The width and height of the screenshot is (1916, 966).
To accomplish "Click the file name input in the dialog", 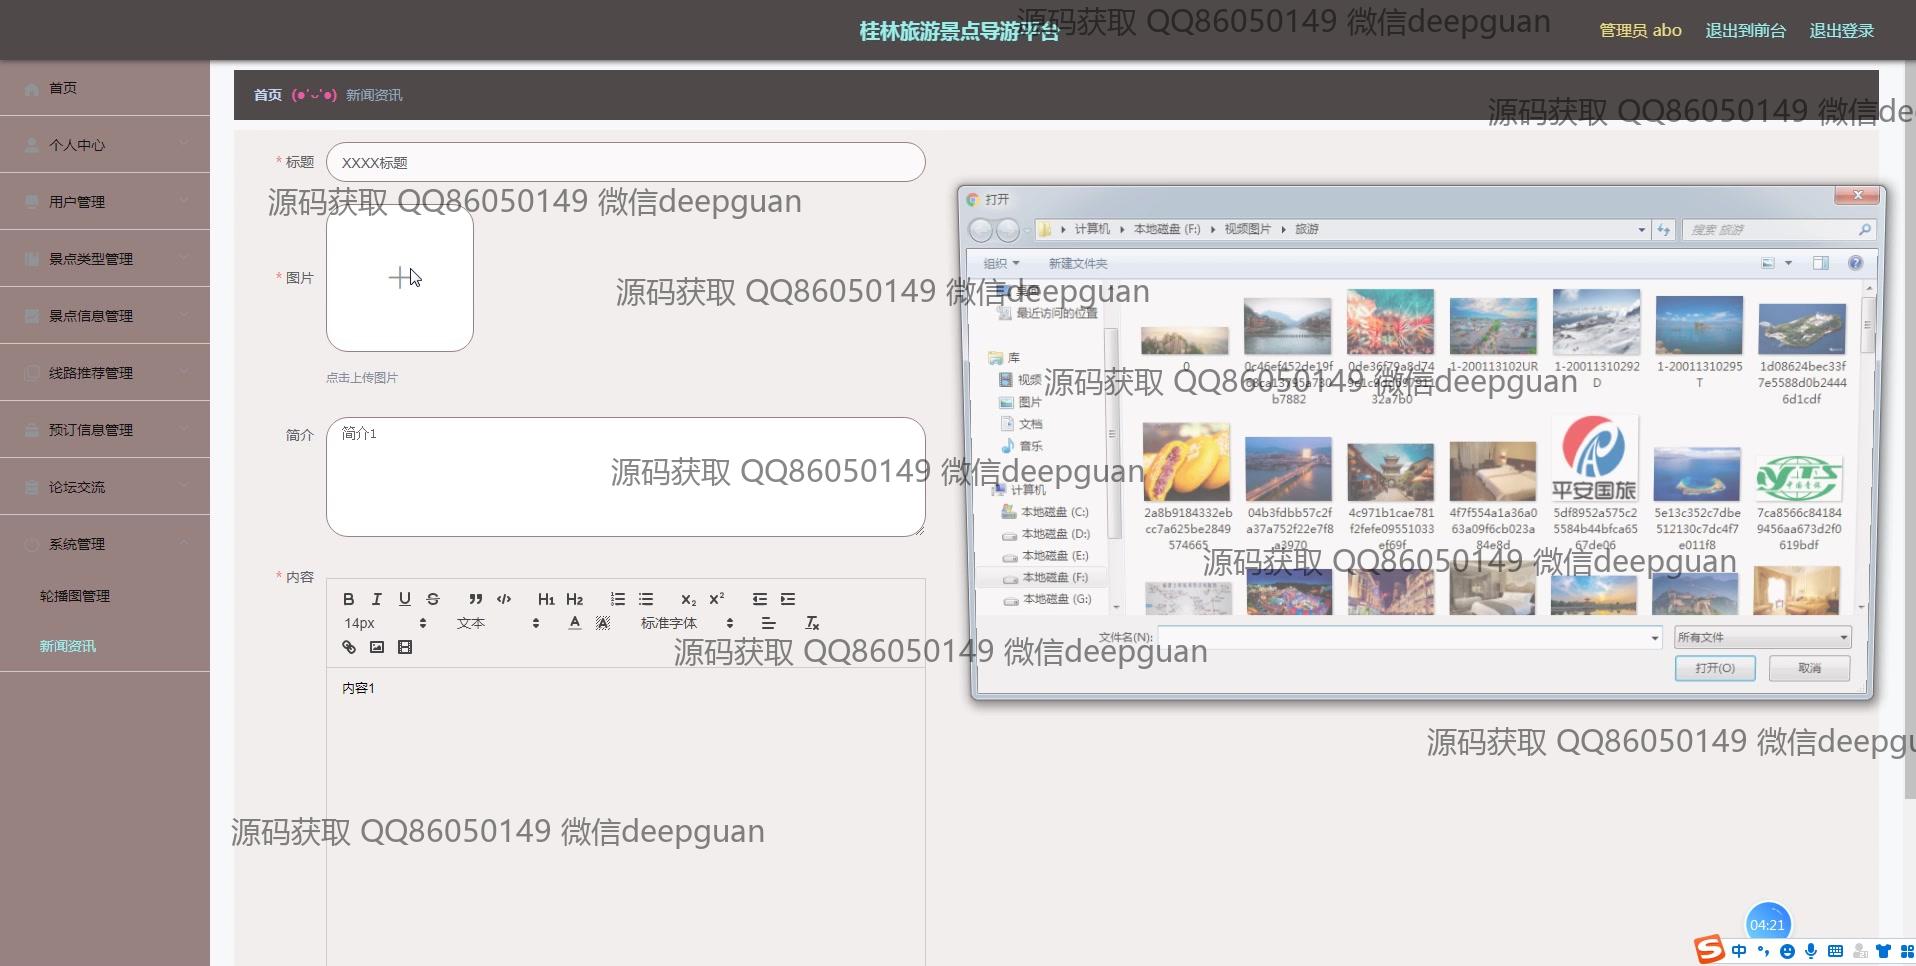I will point(1402,637).
